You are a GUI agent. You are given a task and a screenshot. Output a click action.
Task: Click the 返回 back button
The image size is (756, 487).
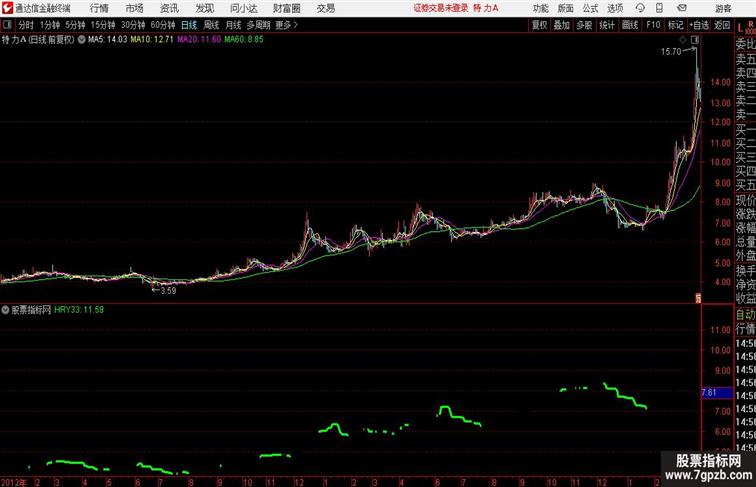[x=722, y=25]
